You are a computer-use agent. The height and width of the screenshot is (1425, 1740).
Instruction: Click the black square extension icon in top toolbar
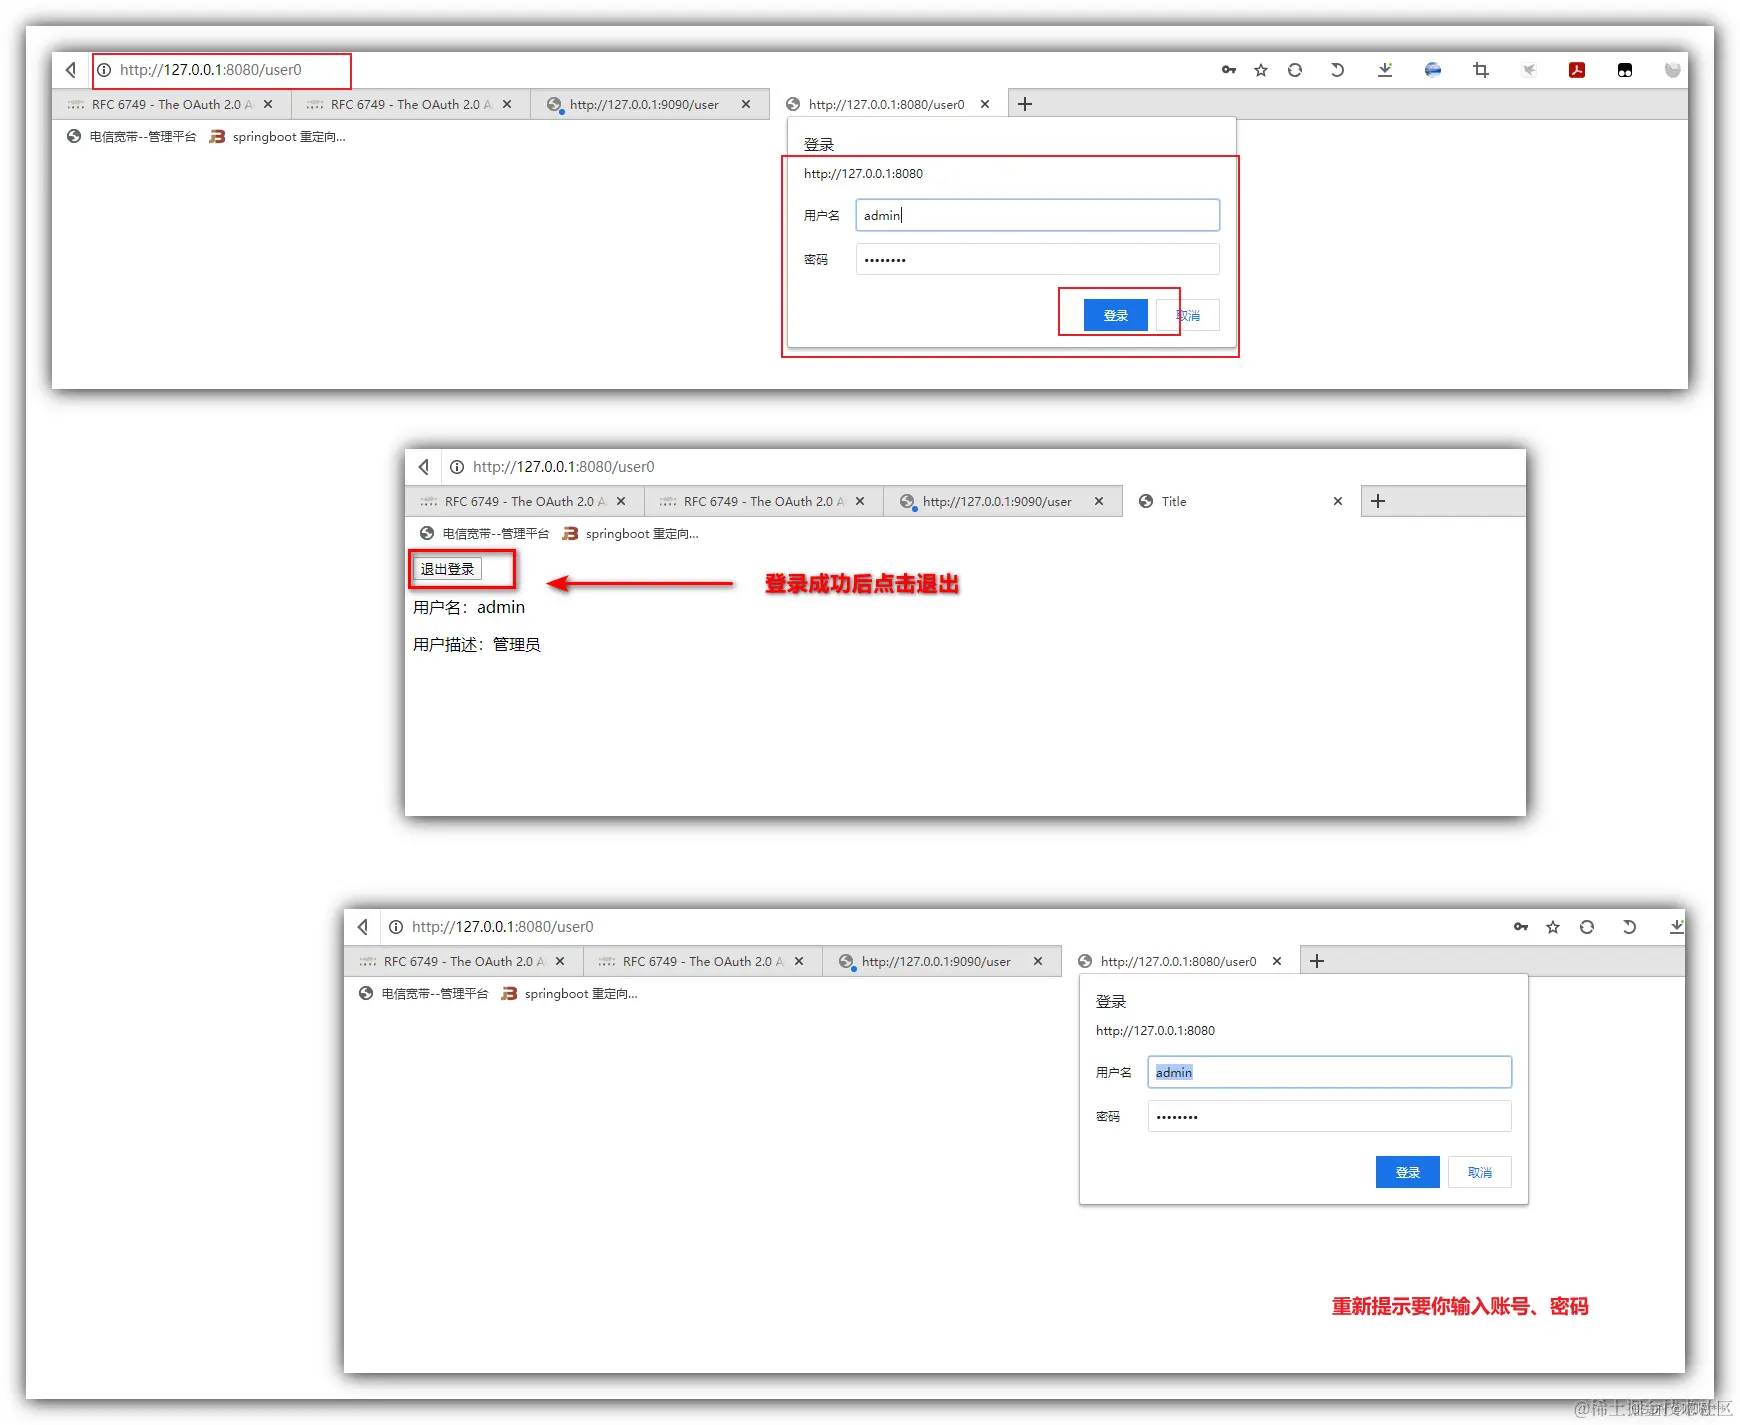[1625, 70]
